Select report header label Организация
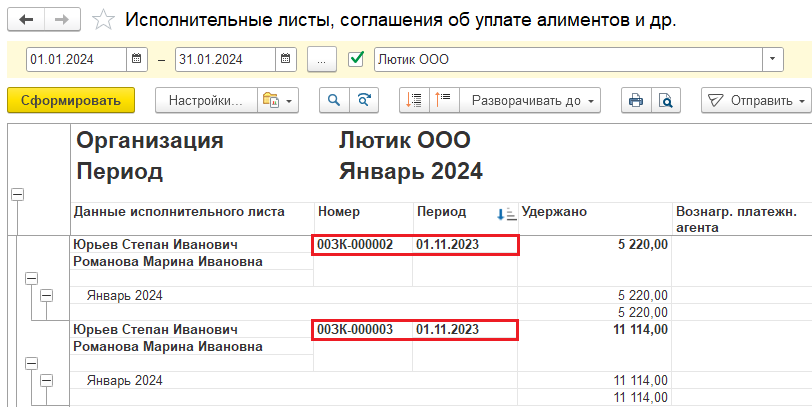 point(150,141)
